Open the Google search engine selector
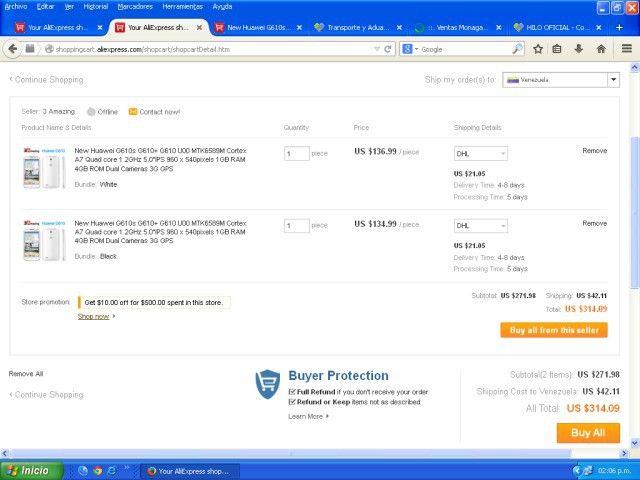Viewport: 640px width, 480px height. coord(410,49)
